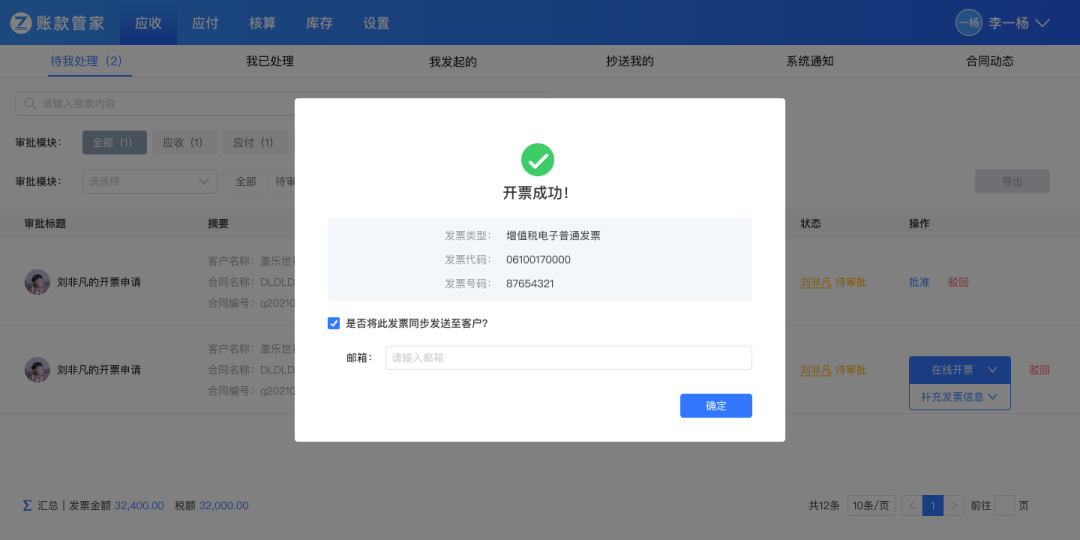This screenshot has width=1080, height=540.
Task: Click the green success checkmark icon
Action: [x=537, y=160]
